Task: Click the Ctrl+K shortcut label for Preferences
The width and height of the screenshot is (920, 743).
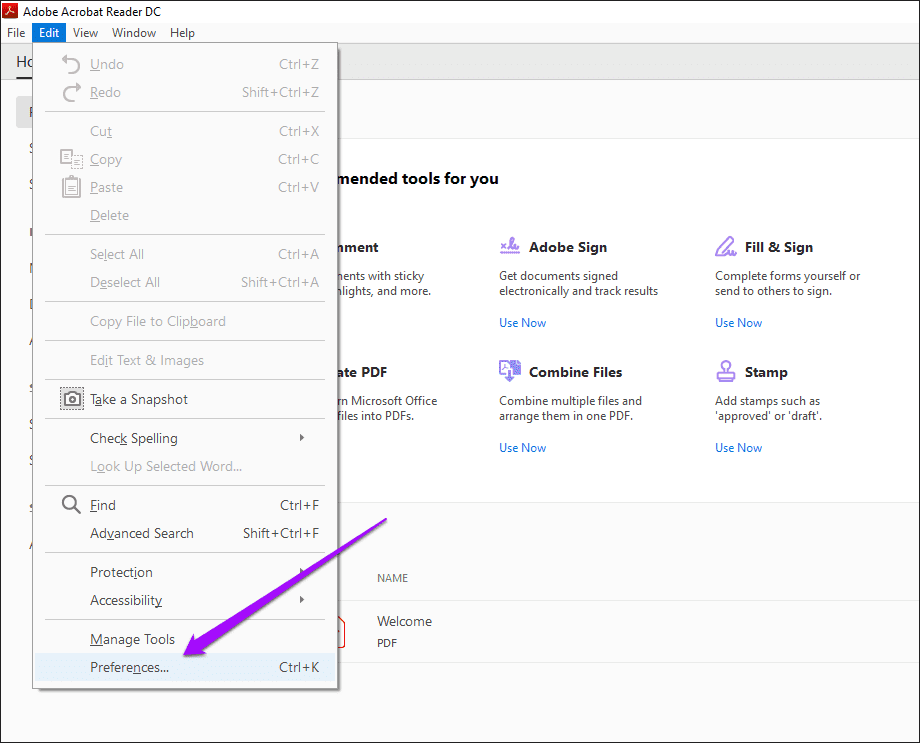Action: coord(299,667)
